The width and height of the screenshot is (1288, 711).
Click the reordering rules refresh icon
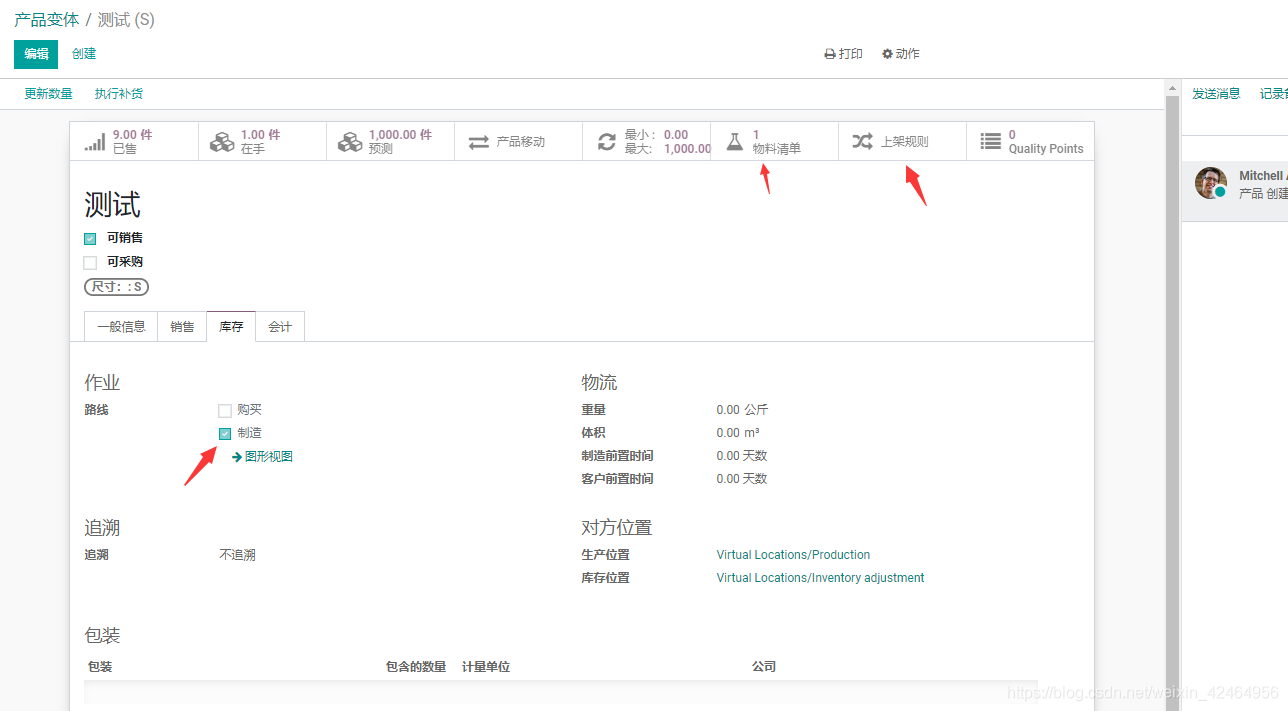pyautogui.click(x=607, y=142)
